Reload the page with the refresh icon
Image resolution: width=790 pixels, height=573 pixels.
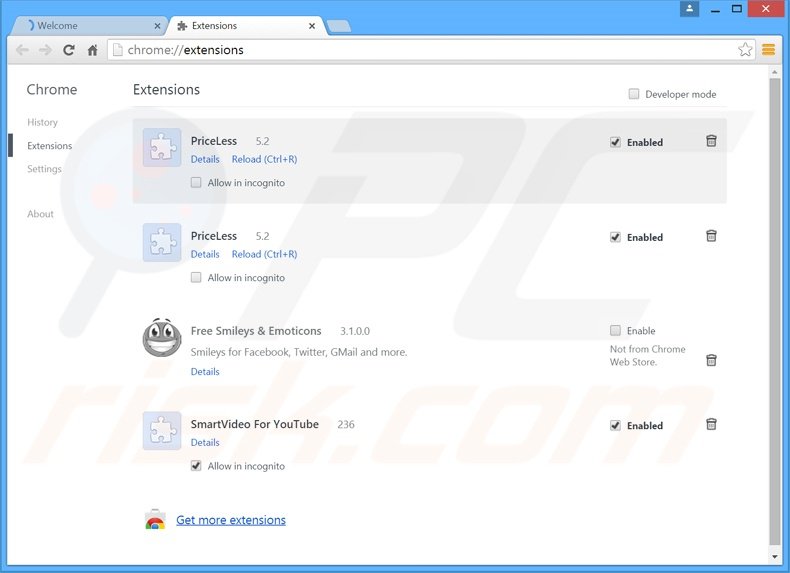[x=69, y=50]
